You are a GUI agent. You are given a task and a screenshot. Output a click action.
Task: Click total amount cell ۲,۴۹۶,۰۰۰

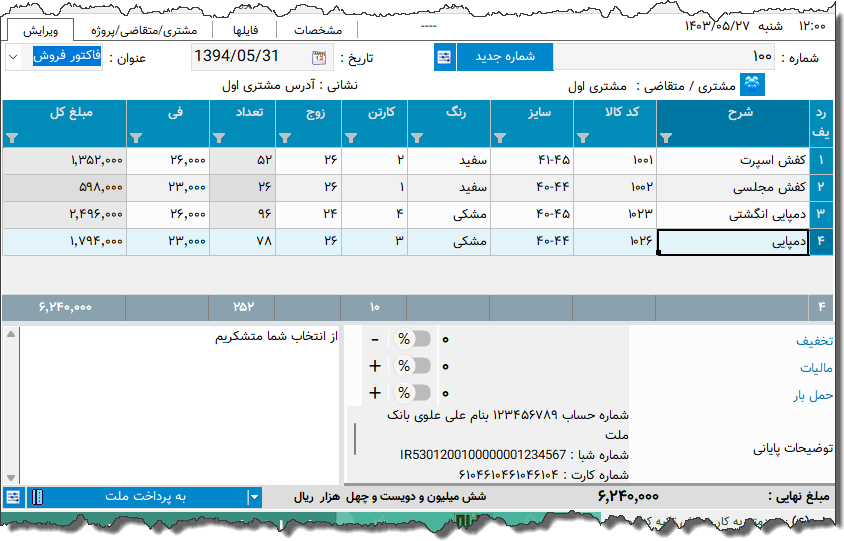click(x=65, y=214)
